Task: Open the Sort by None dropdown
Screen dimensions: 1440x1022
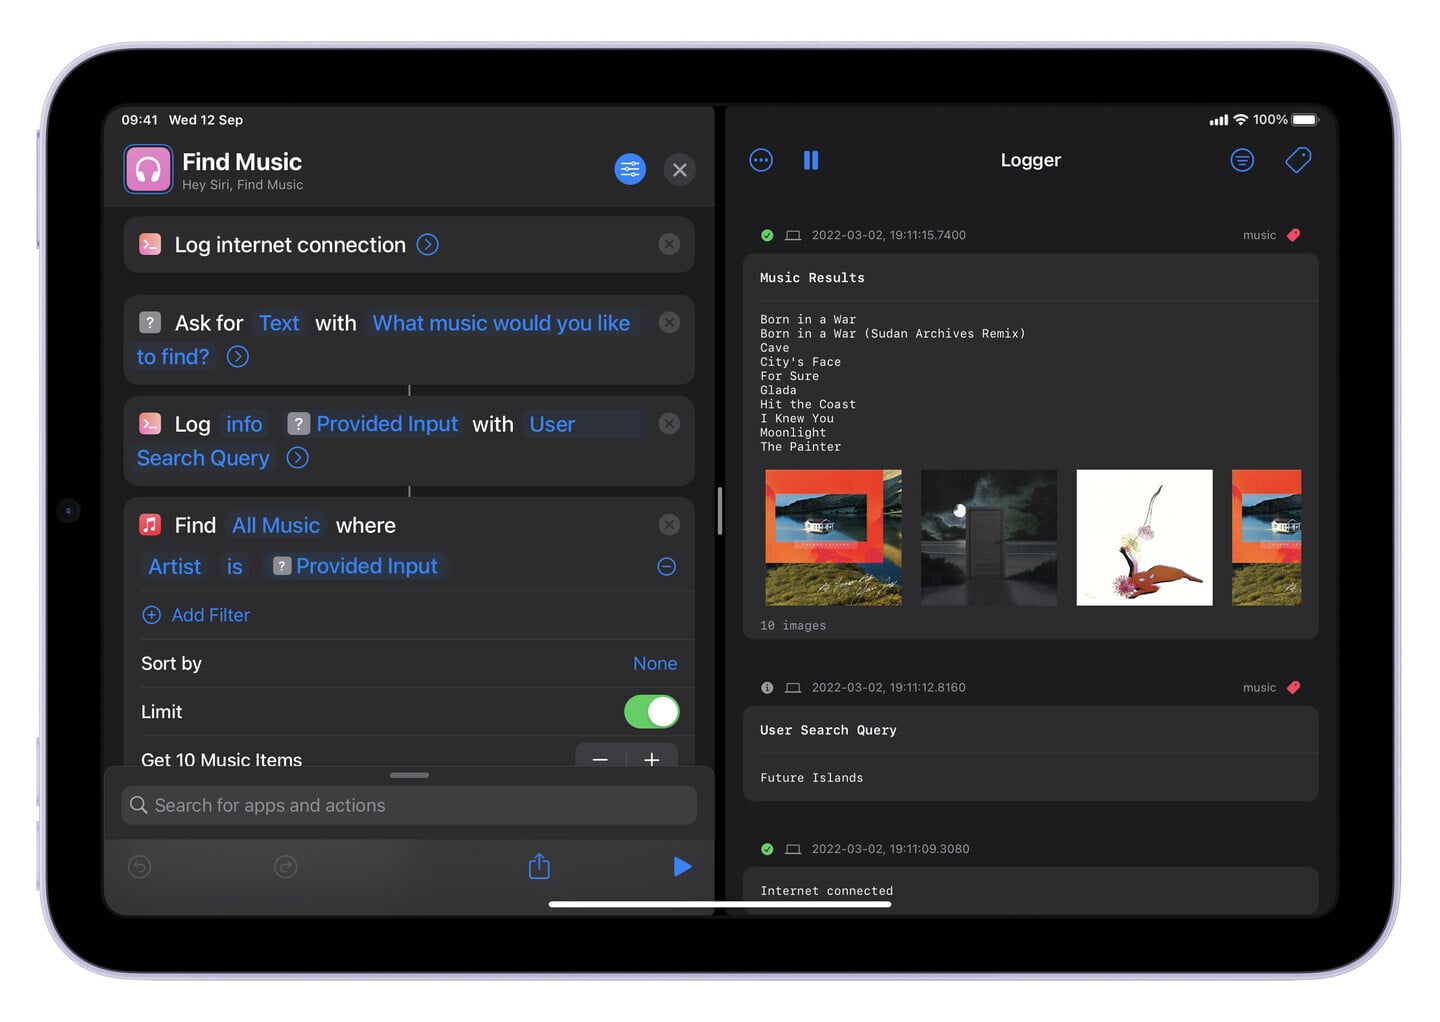Action: (x=655, y=663)
